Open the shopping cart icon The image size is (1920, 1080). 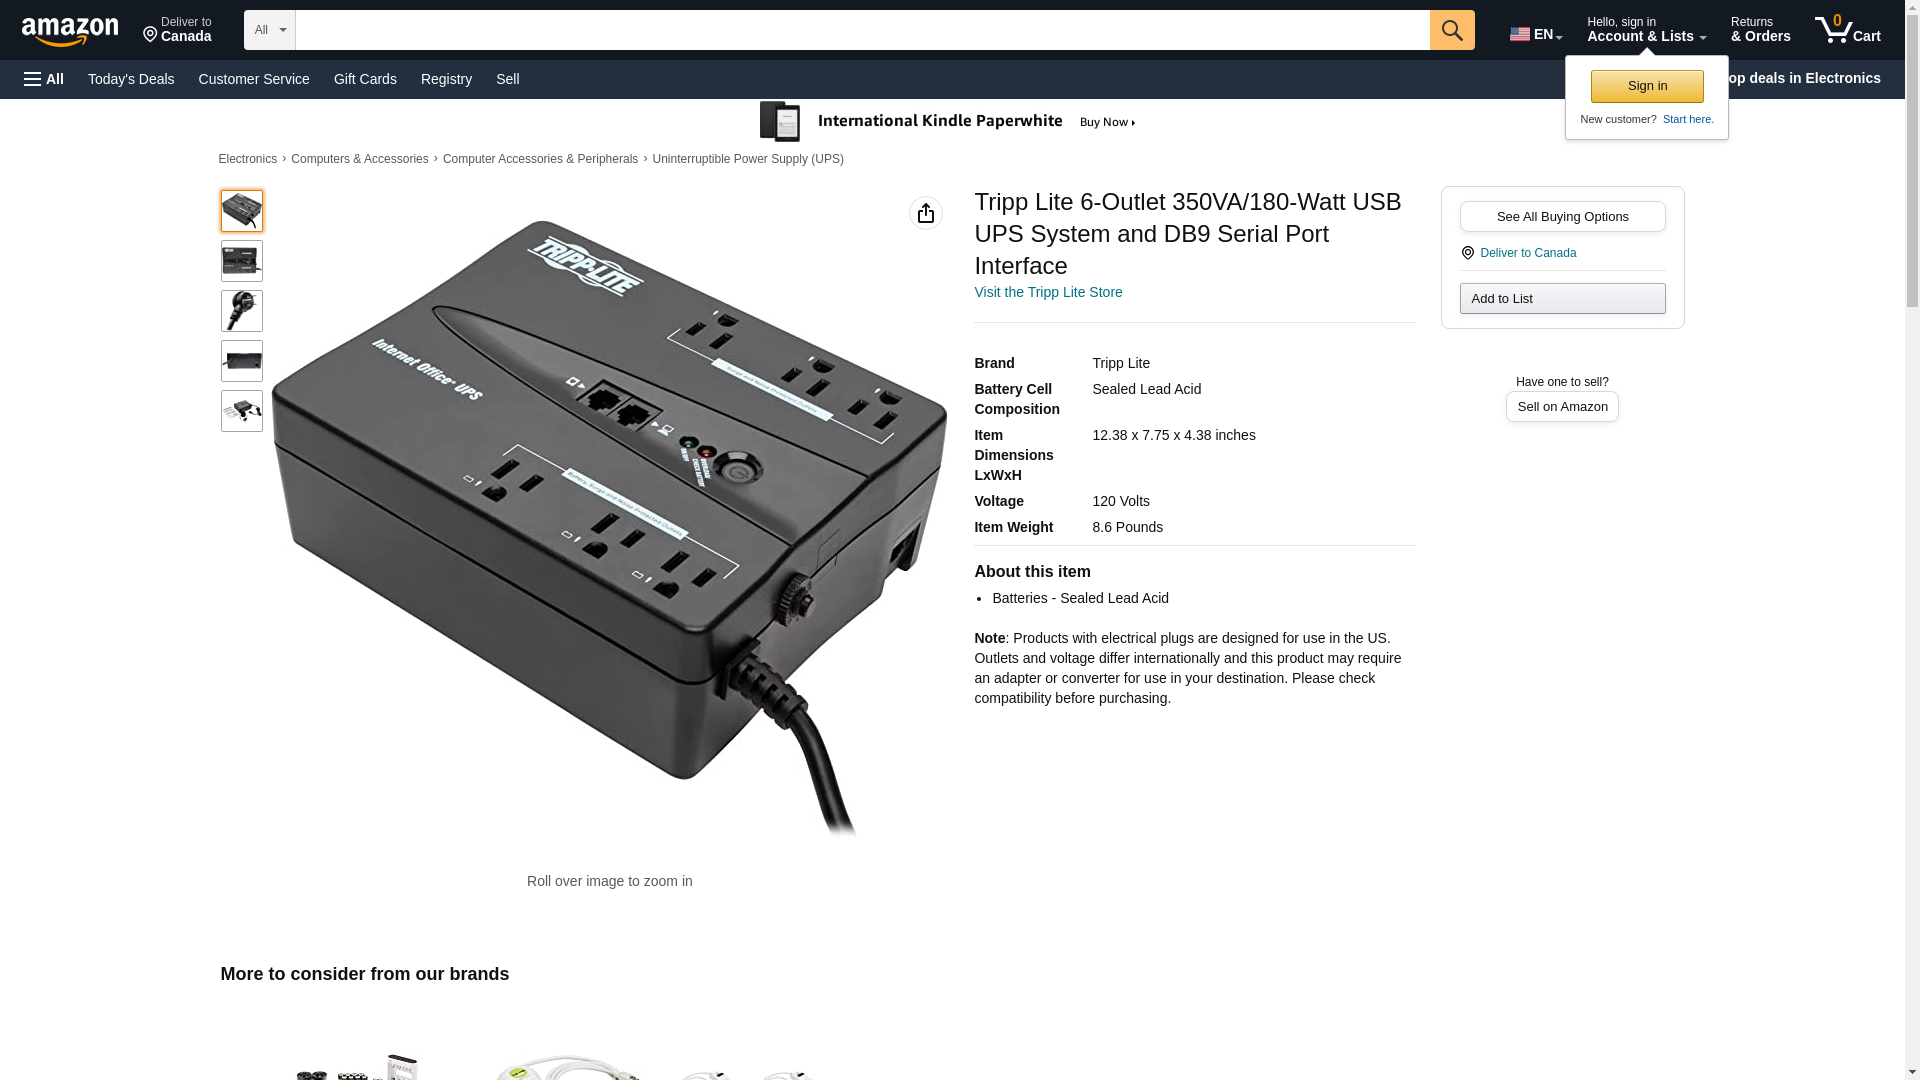pyautogui.click(x=1847, y=29)
